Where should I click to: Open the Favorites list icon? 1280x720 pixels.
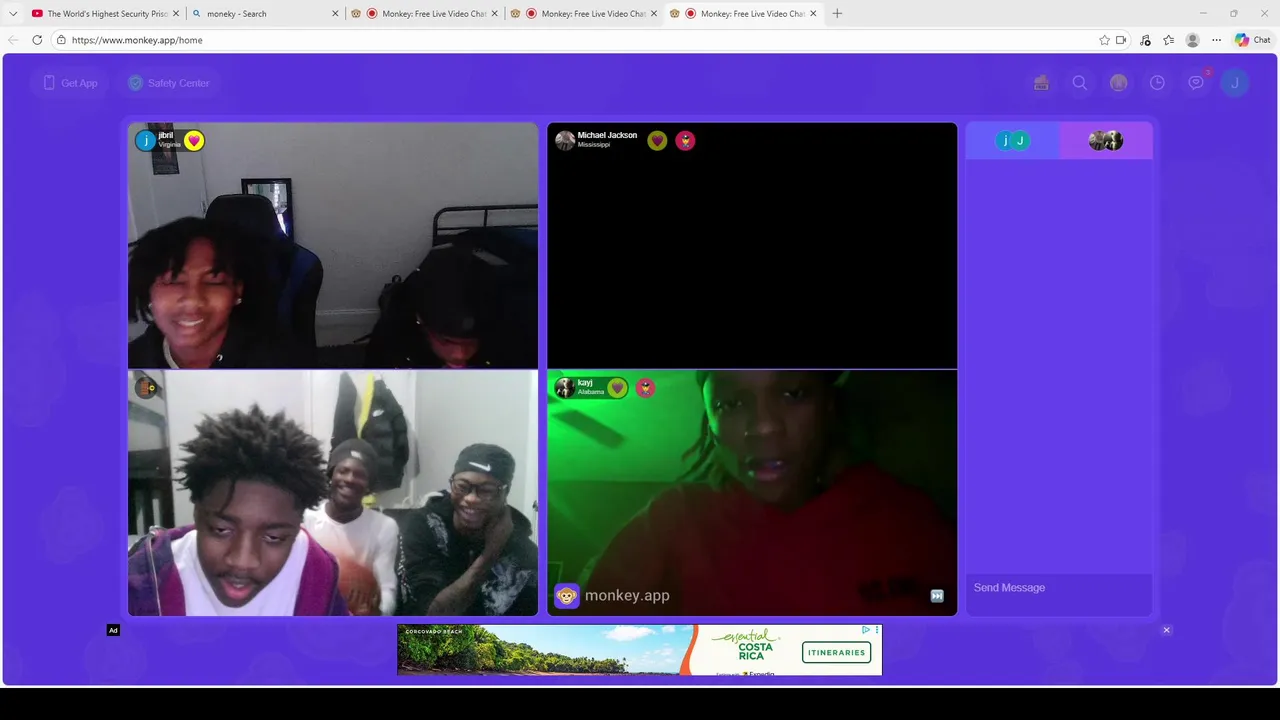1168,40
